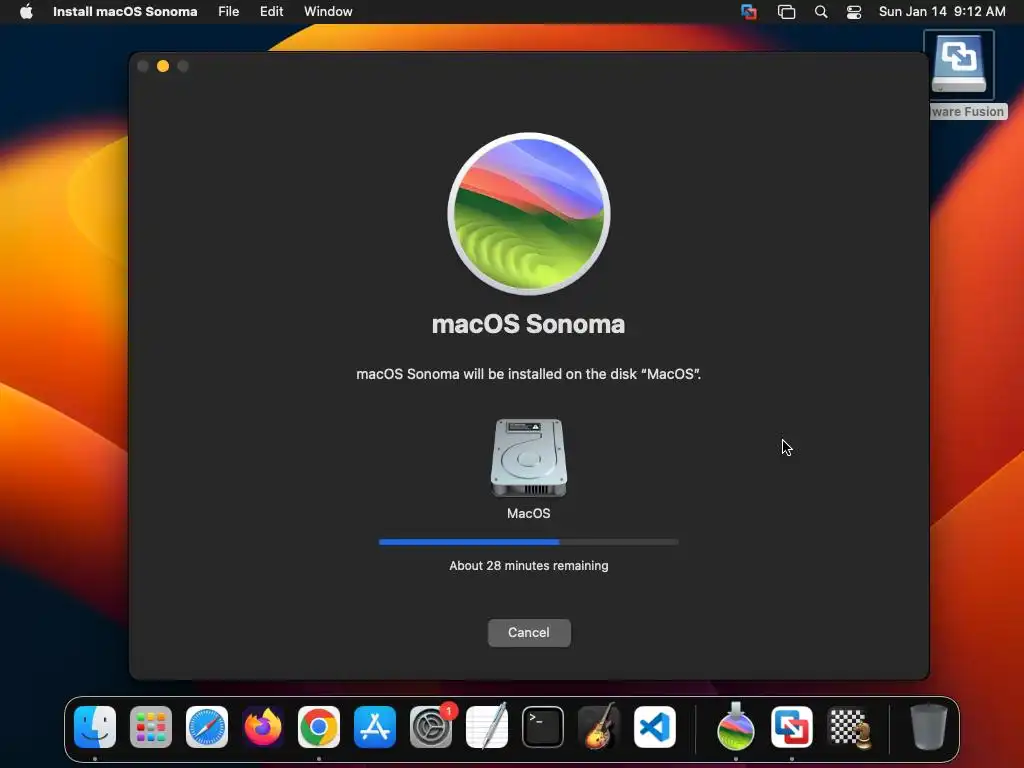Open Stage Manager menu bar icon
The height and width of the screenshot is (768, 1024).
[786, 11]
